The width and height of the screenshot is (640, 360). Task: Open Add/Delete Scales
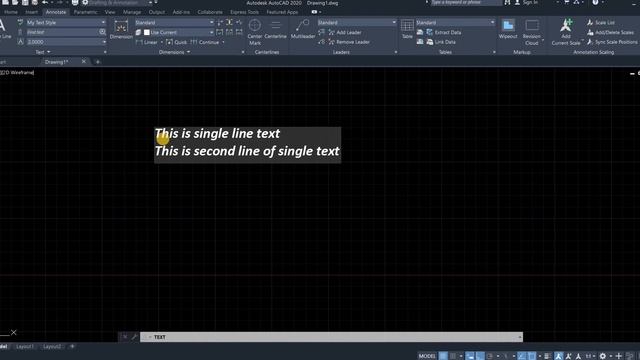tap(610, 32)
